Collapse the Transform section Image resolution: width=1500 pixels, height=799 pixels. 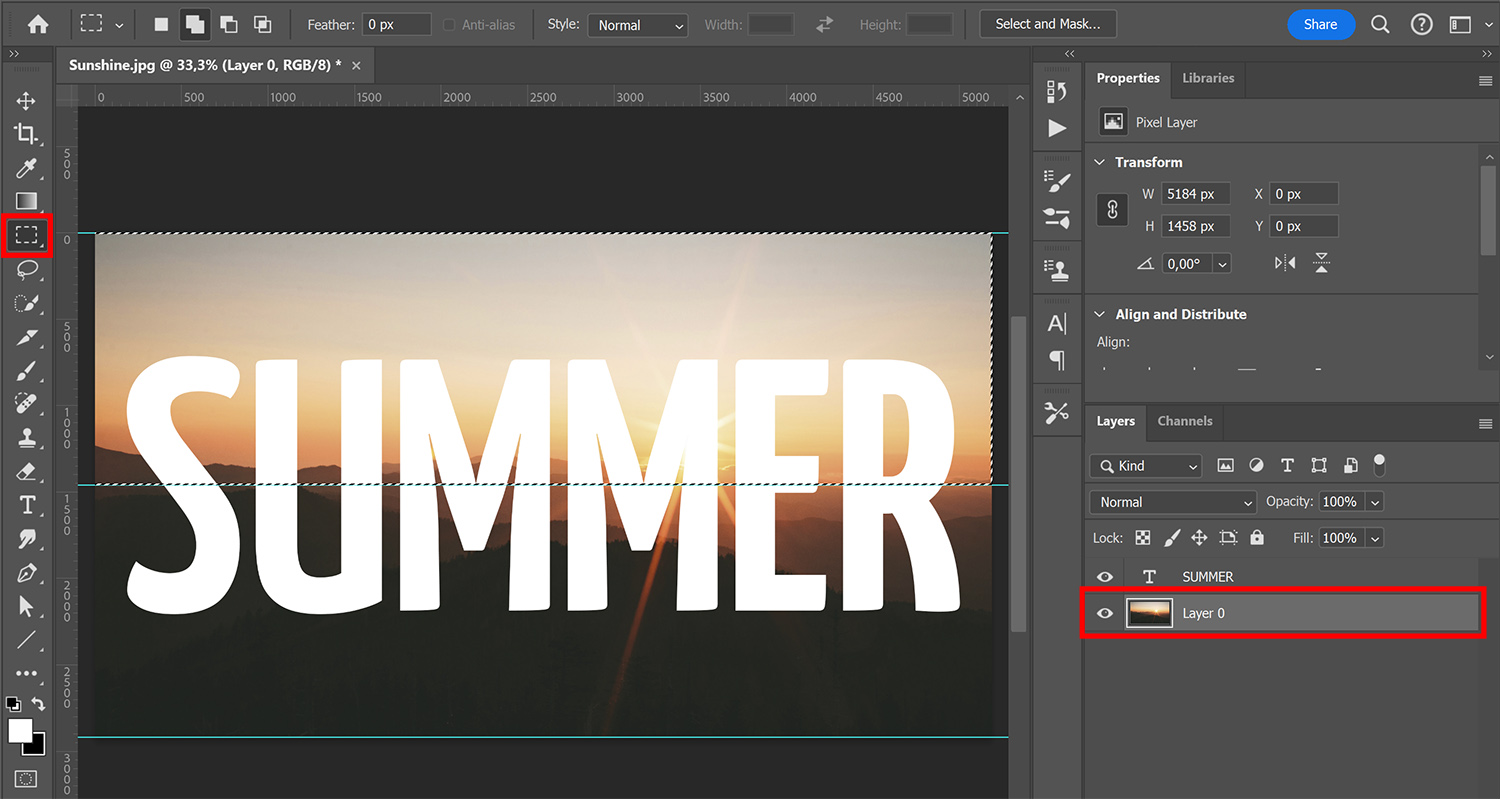[1100, 161]
